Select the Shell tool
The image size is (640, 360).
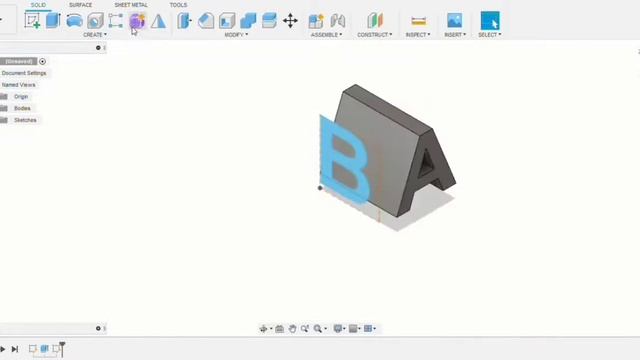[227, 20]
